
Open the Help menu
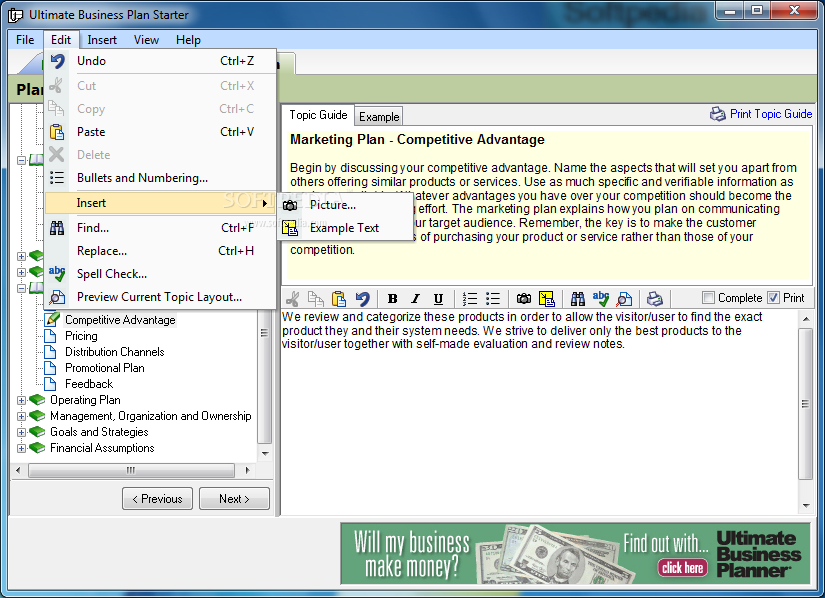click(188, 40)
